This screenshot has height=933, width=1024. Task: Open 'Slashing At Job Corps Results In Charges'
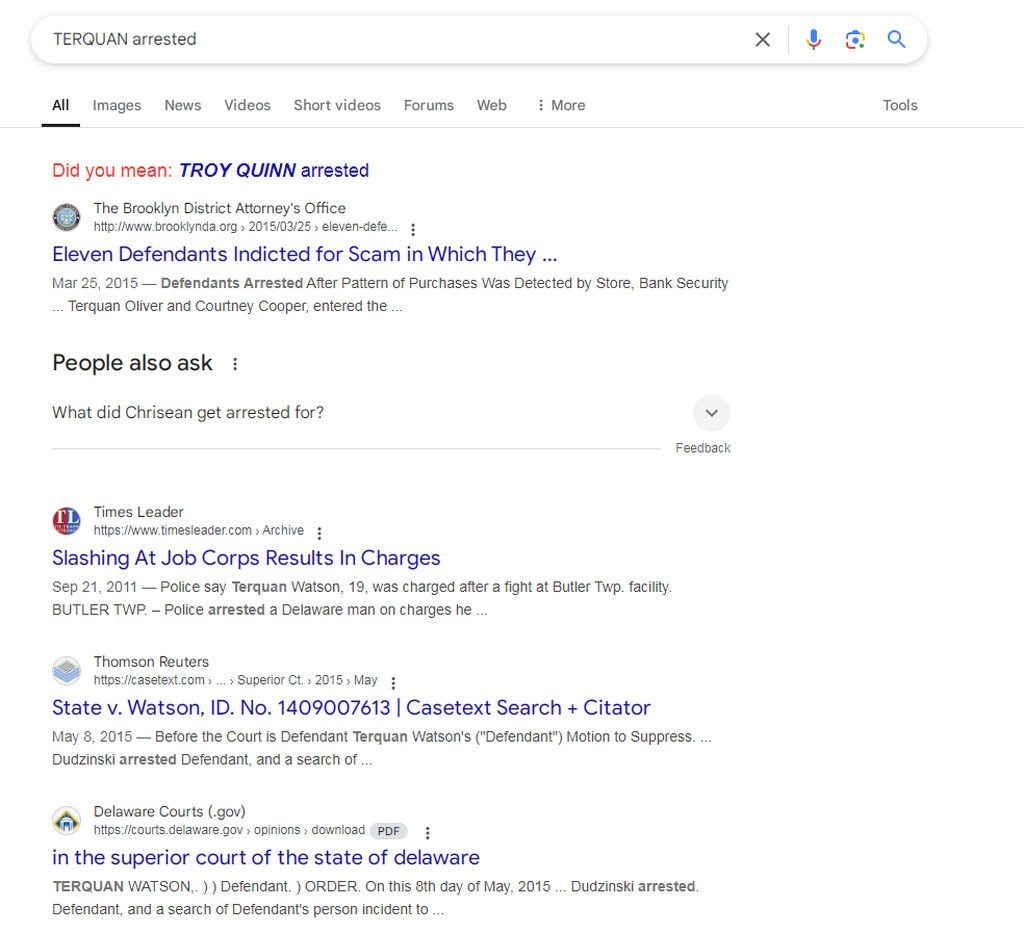click(x=246, y=558)
